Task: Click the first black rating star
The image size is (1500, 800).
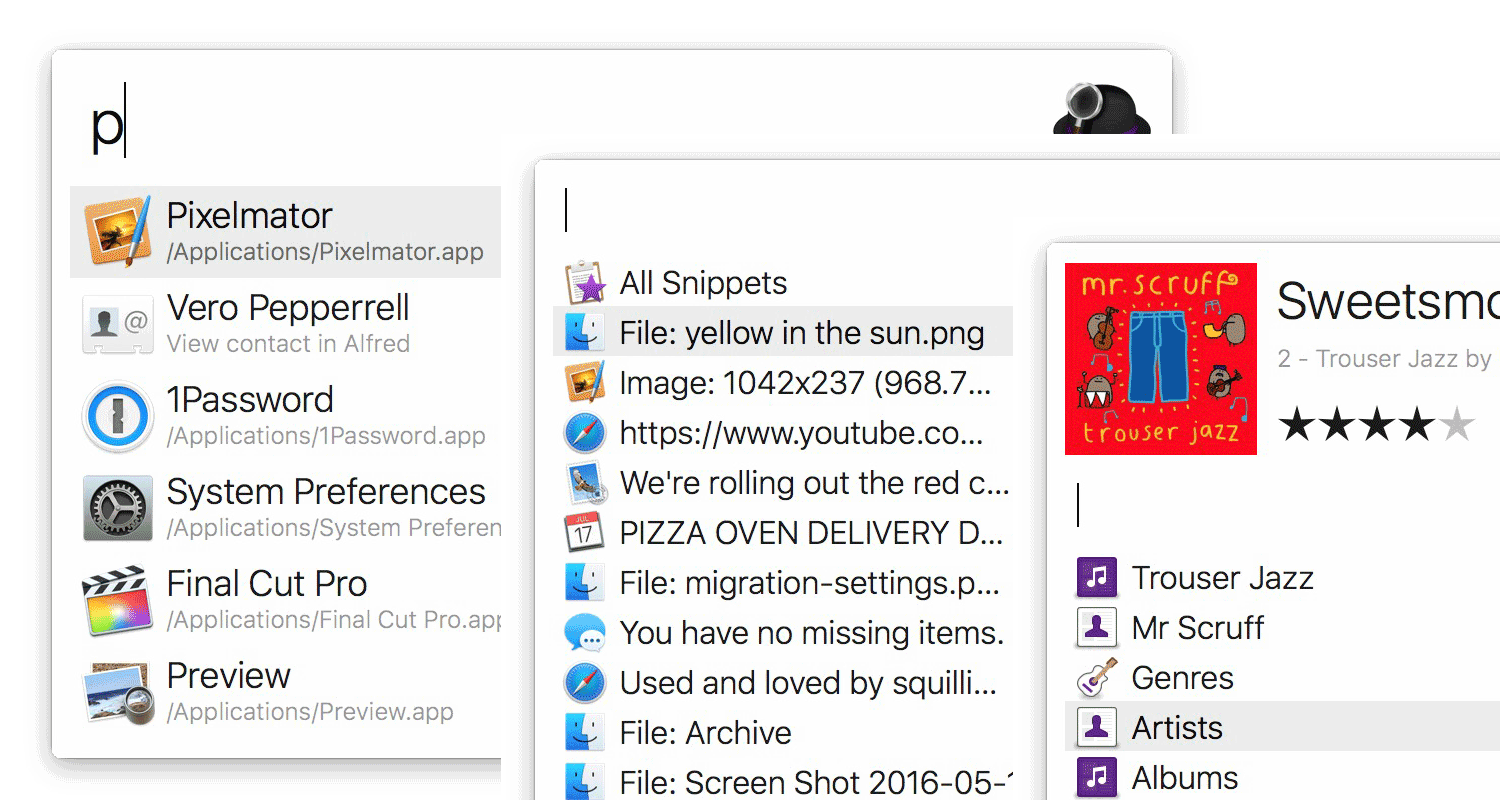Action: (1298, 425)
